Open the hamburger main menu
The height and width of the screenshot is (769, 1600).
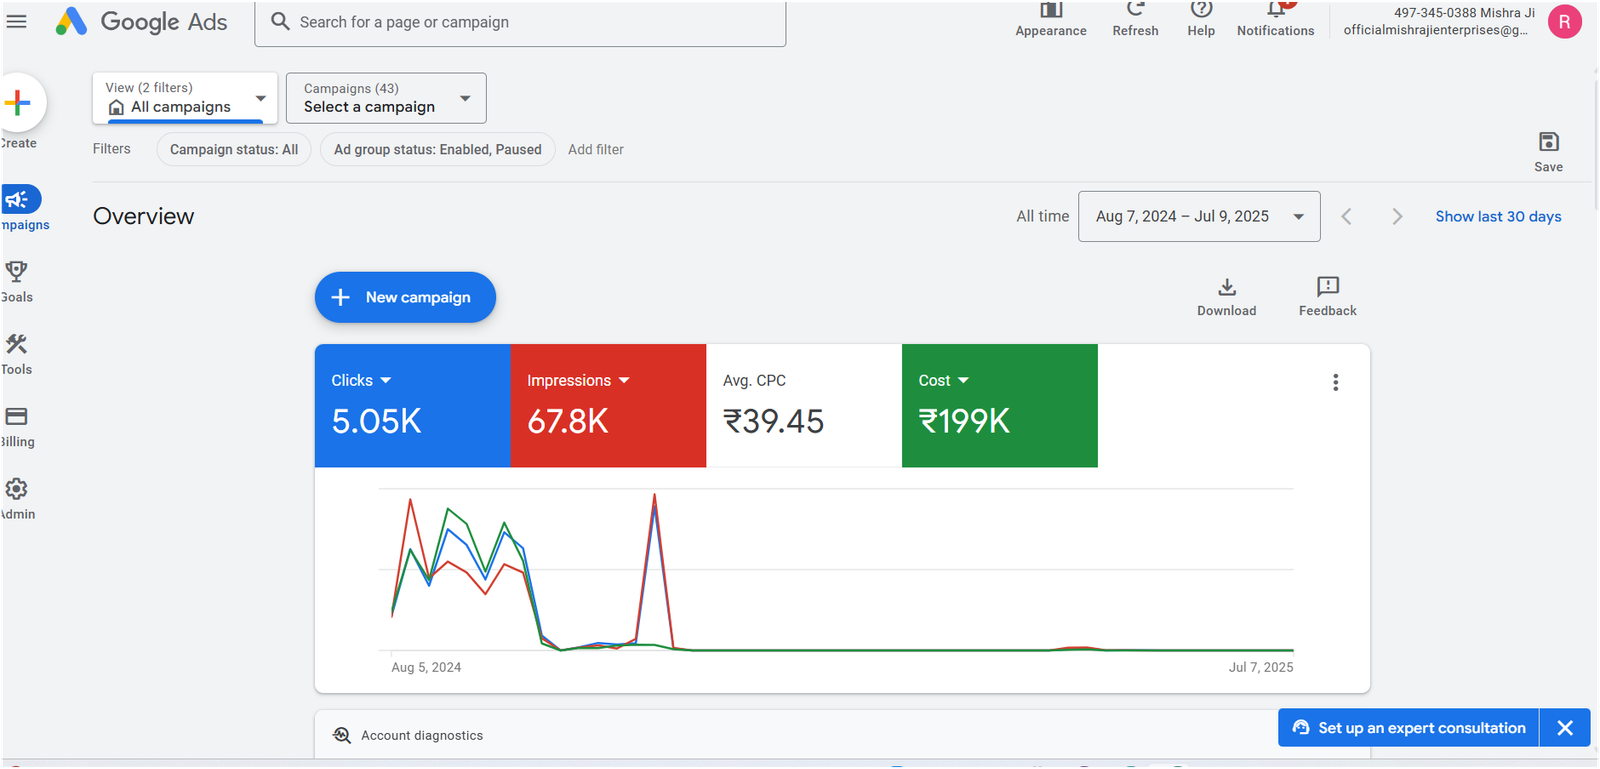pos(17,21)
